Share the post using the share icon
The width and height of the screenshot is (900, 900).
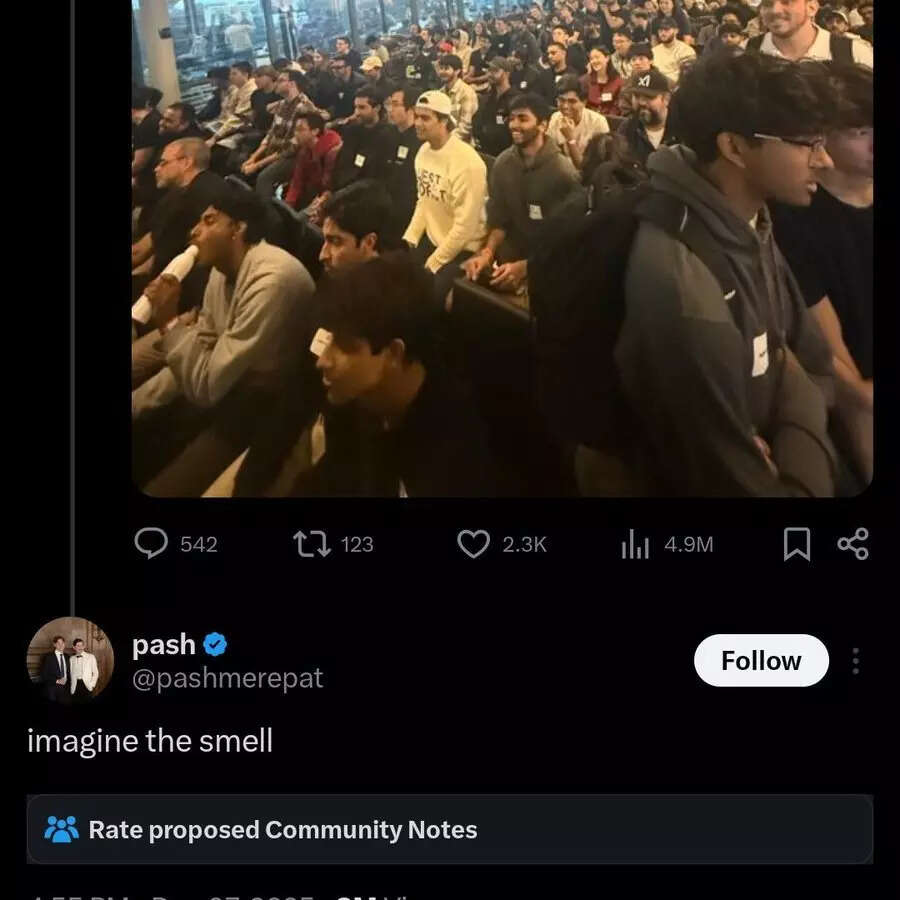click(x=853, y=544)
